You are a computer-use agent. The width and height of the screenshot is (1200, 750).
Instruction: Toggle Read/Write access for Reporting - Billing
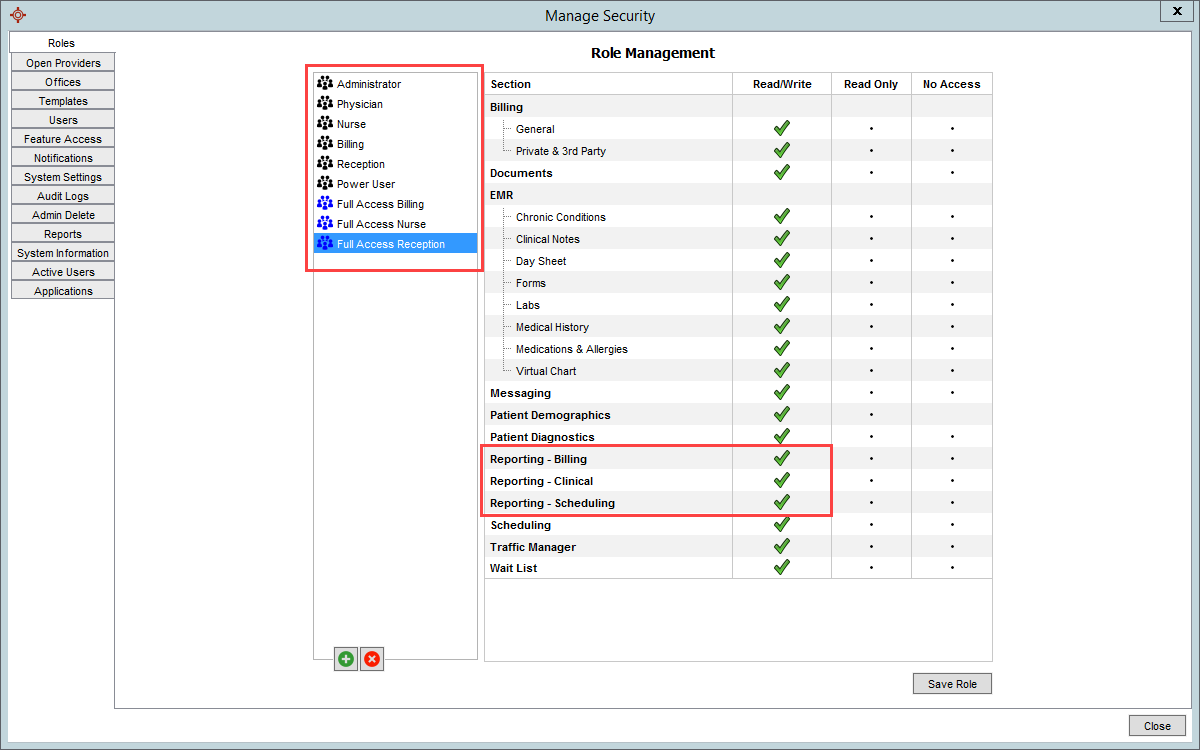781,459
